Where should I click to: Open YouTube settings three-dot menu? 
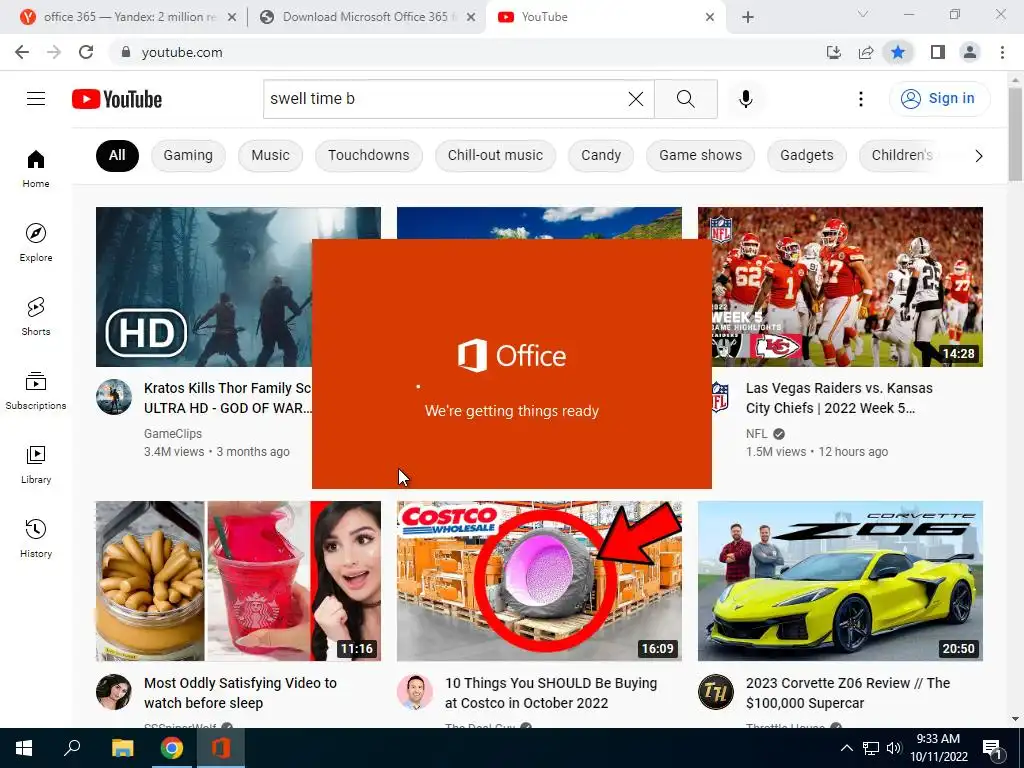coord(861,99)
